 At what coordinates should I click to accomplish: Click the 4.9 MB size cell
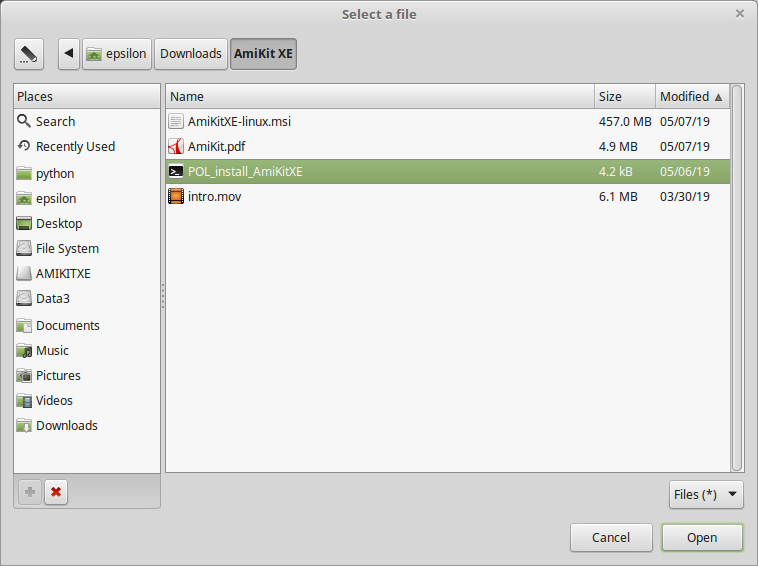618,146
